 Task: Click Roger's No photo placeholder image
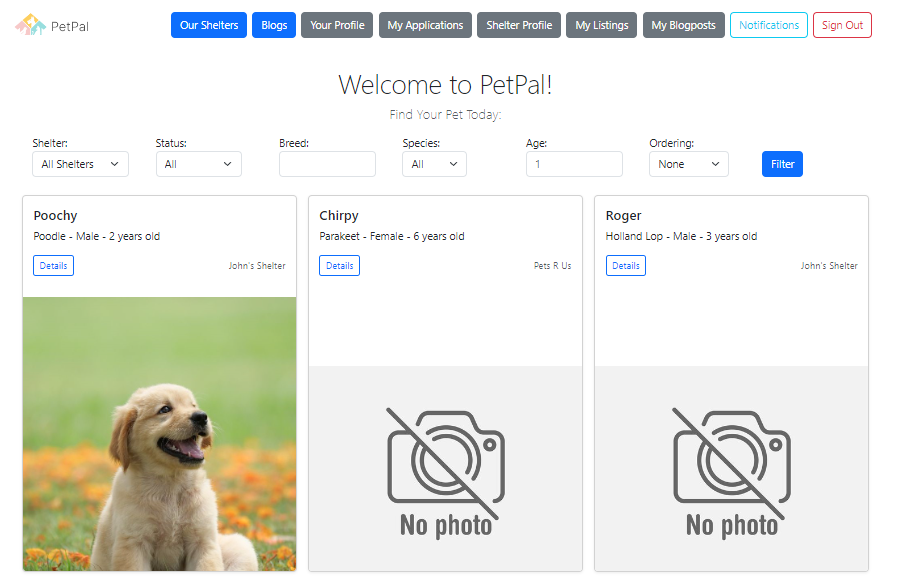click(x=732, y=469)
